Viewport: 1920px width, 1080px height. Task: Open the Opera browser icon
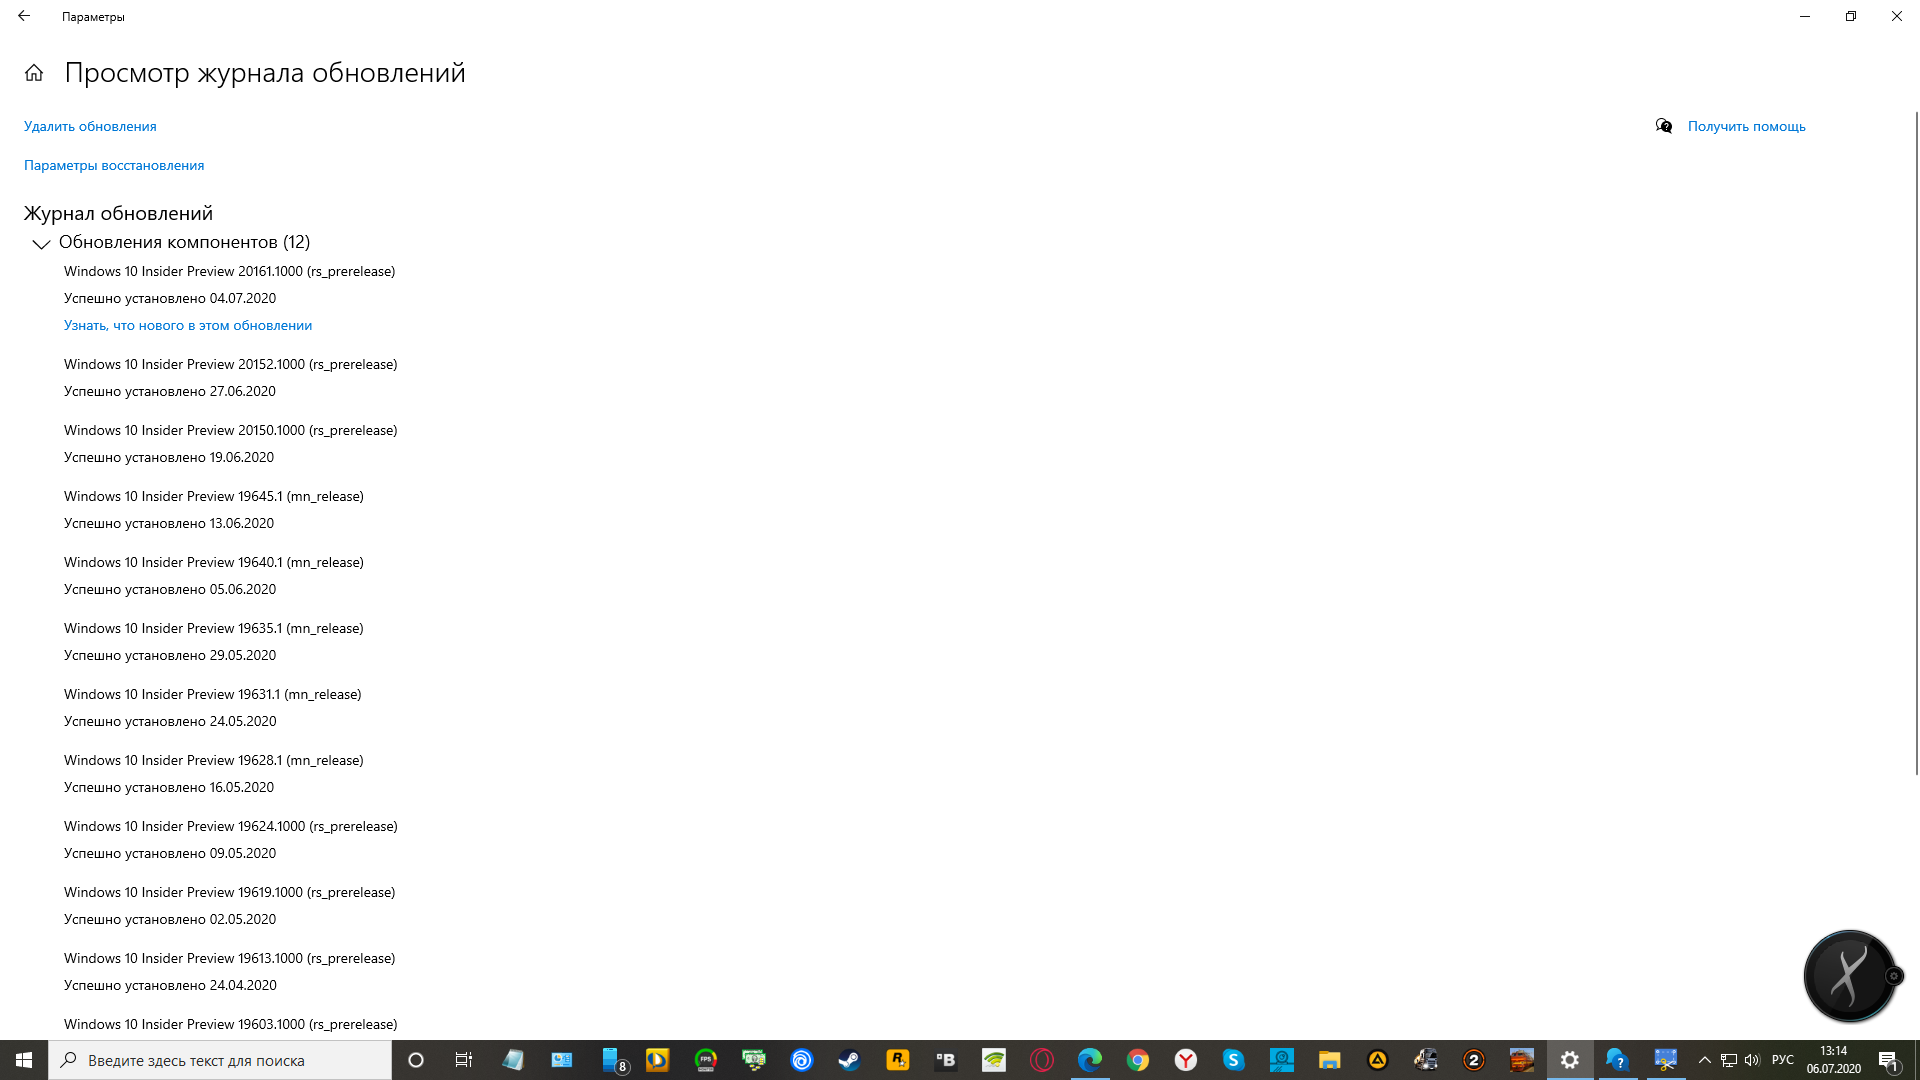pyautogui.click(x=1042, y=1060)
